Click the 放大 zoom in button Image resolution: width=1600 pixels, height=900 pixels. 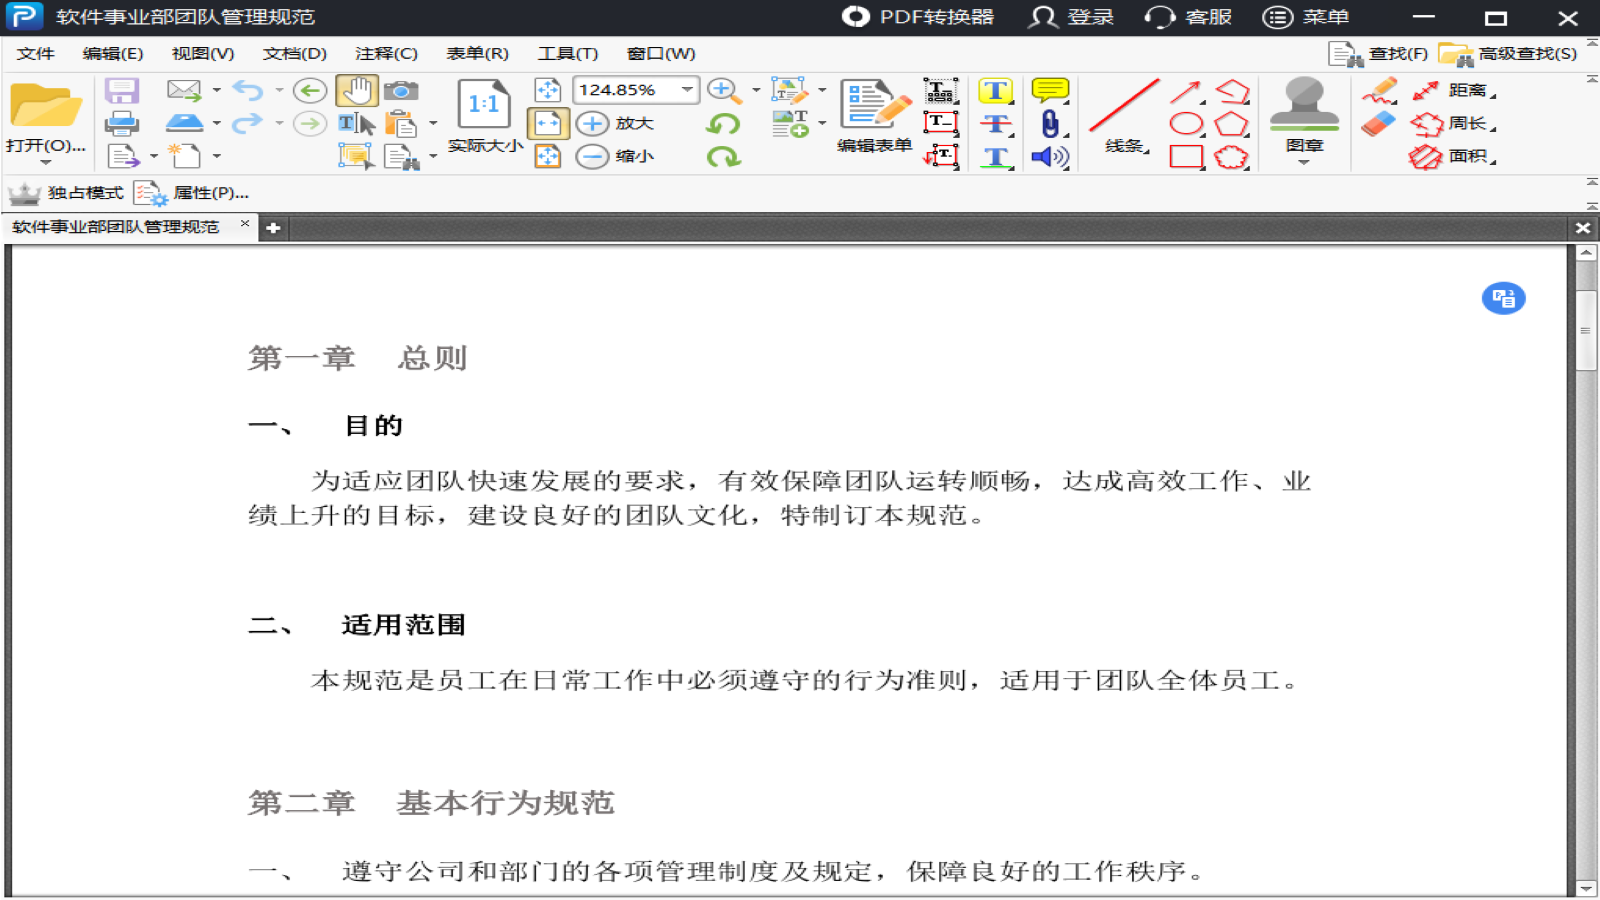[621, 123]
